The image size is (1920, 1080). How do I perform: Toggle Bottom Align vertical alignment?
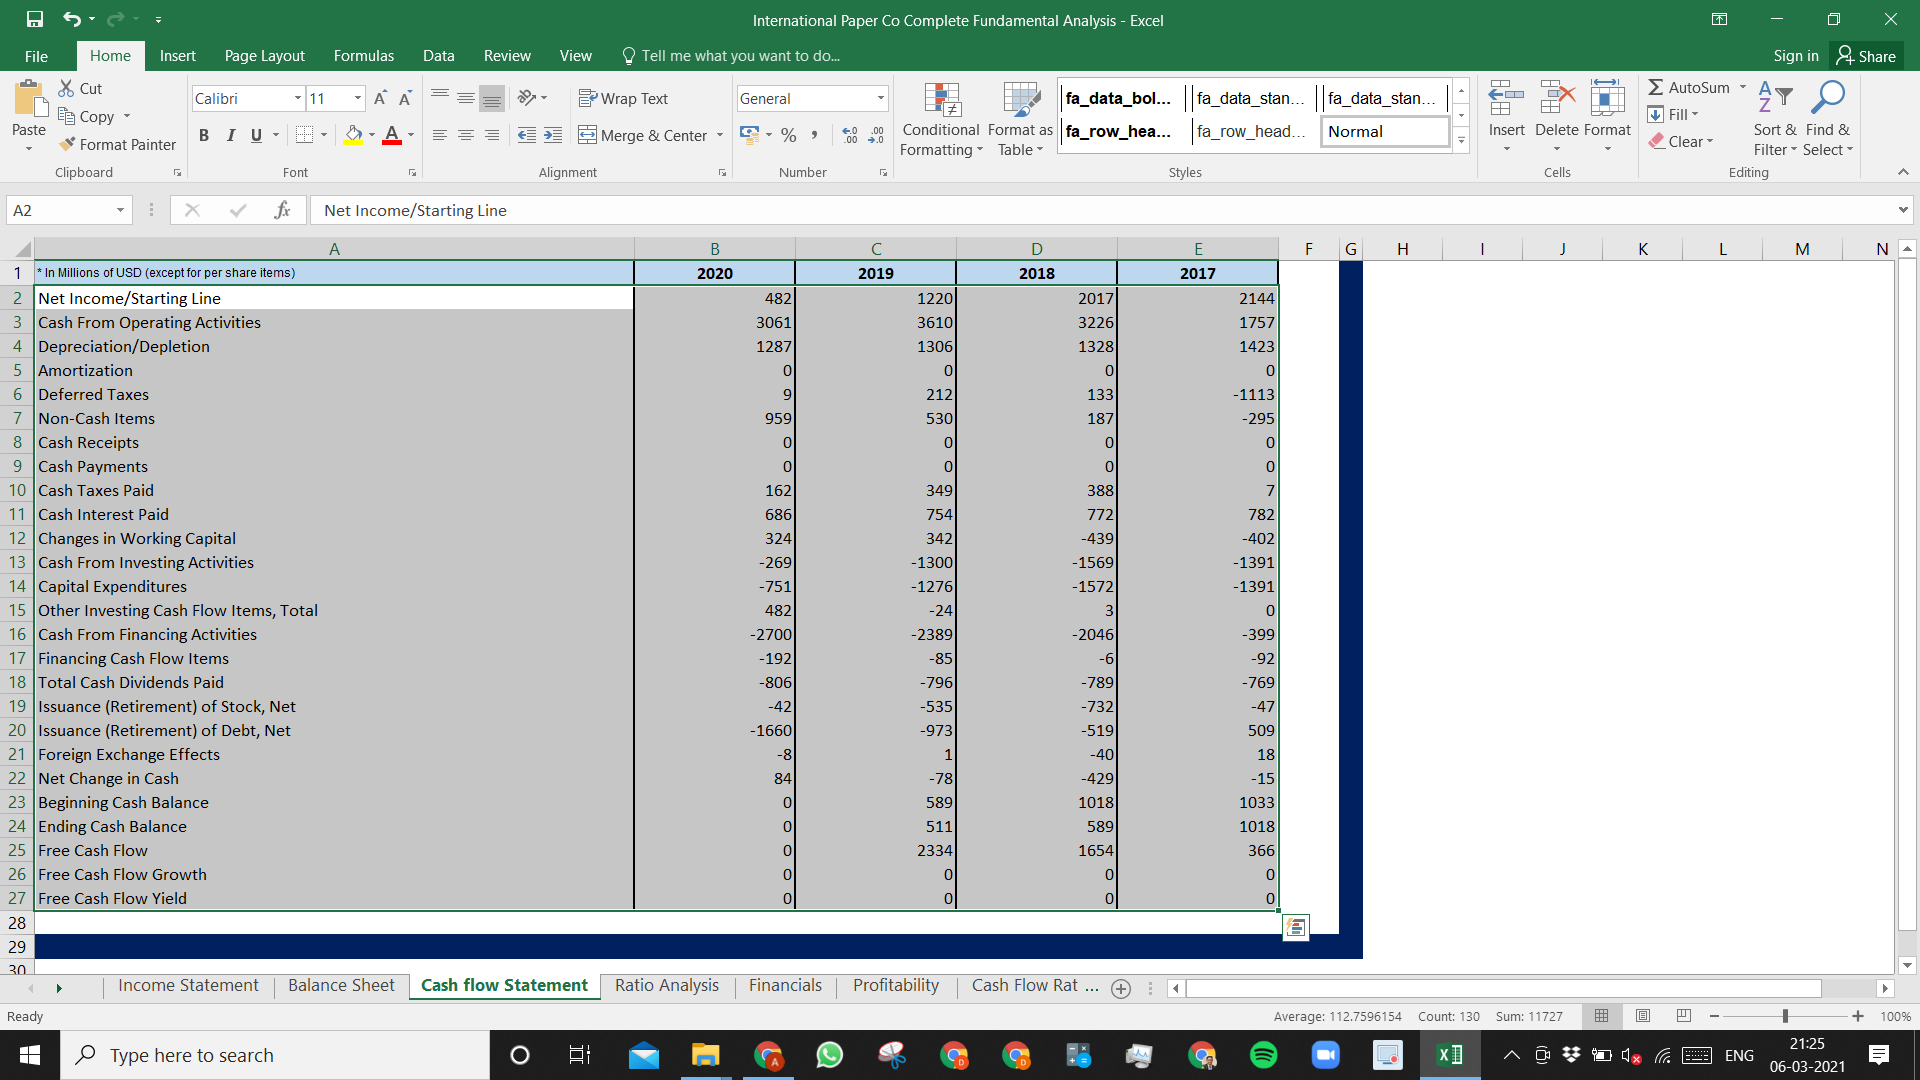491,98
